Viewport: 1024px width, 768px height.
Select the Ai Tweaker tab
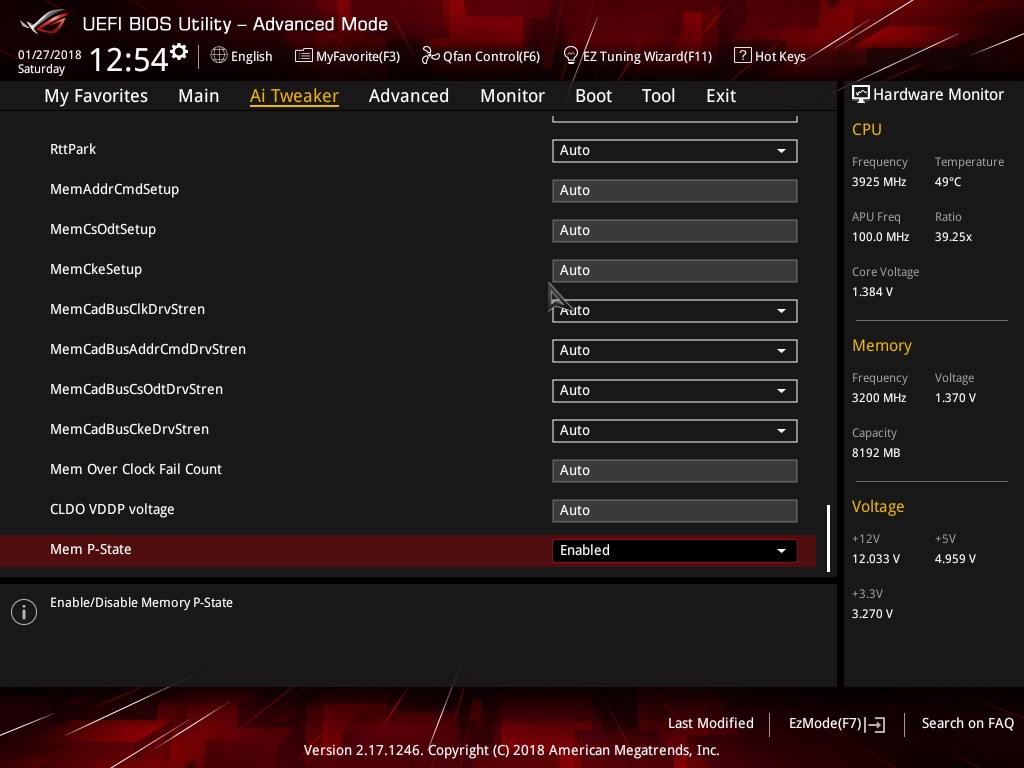(294, 96)
